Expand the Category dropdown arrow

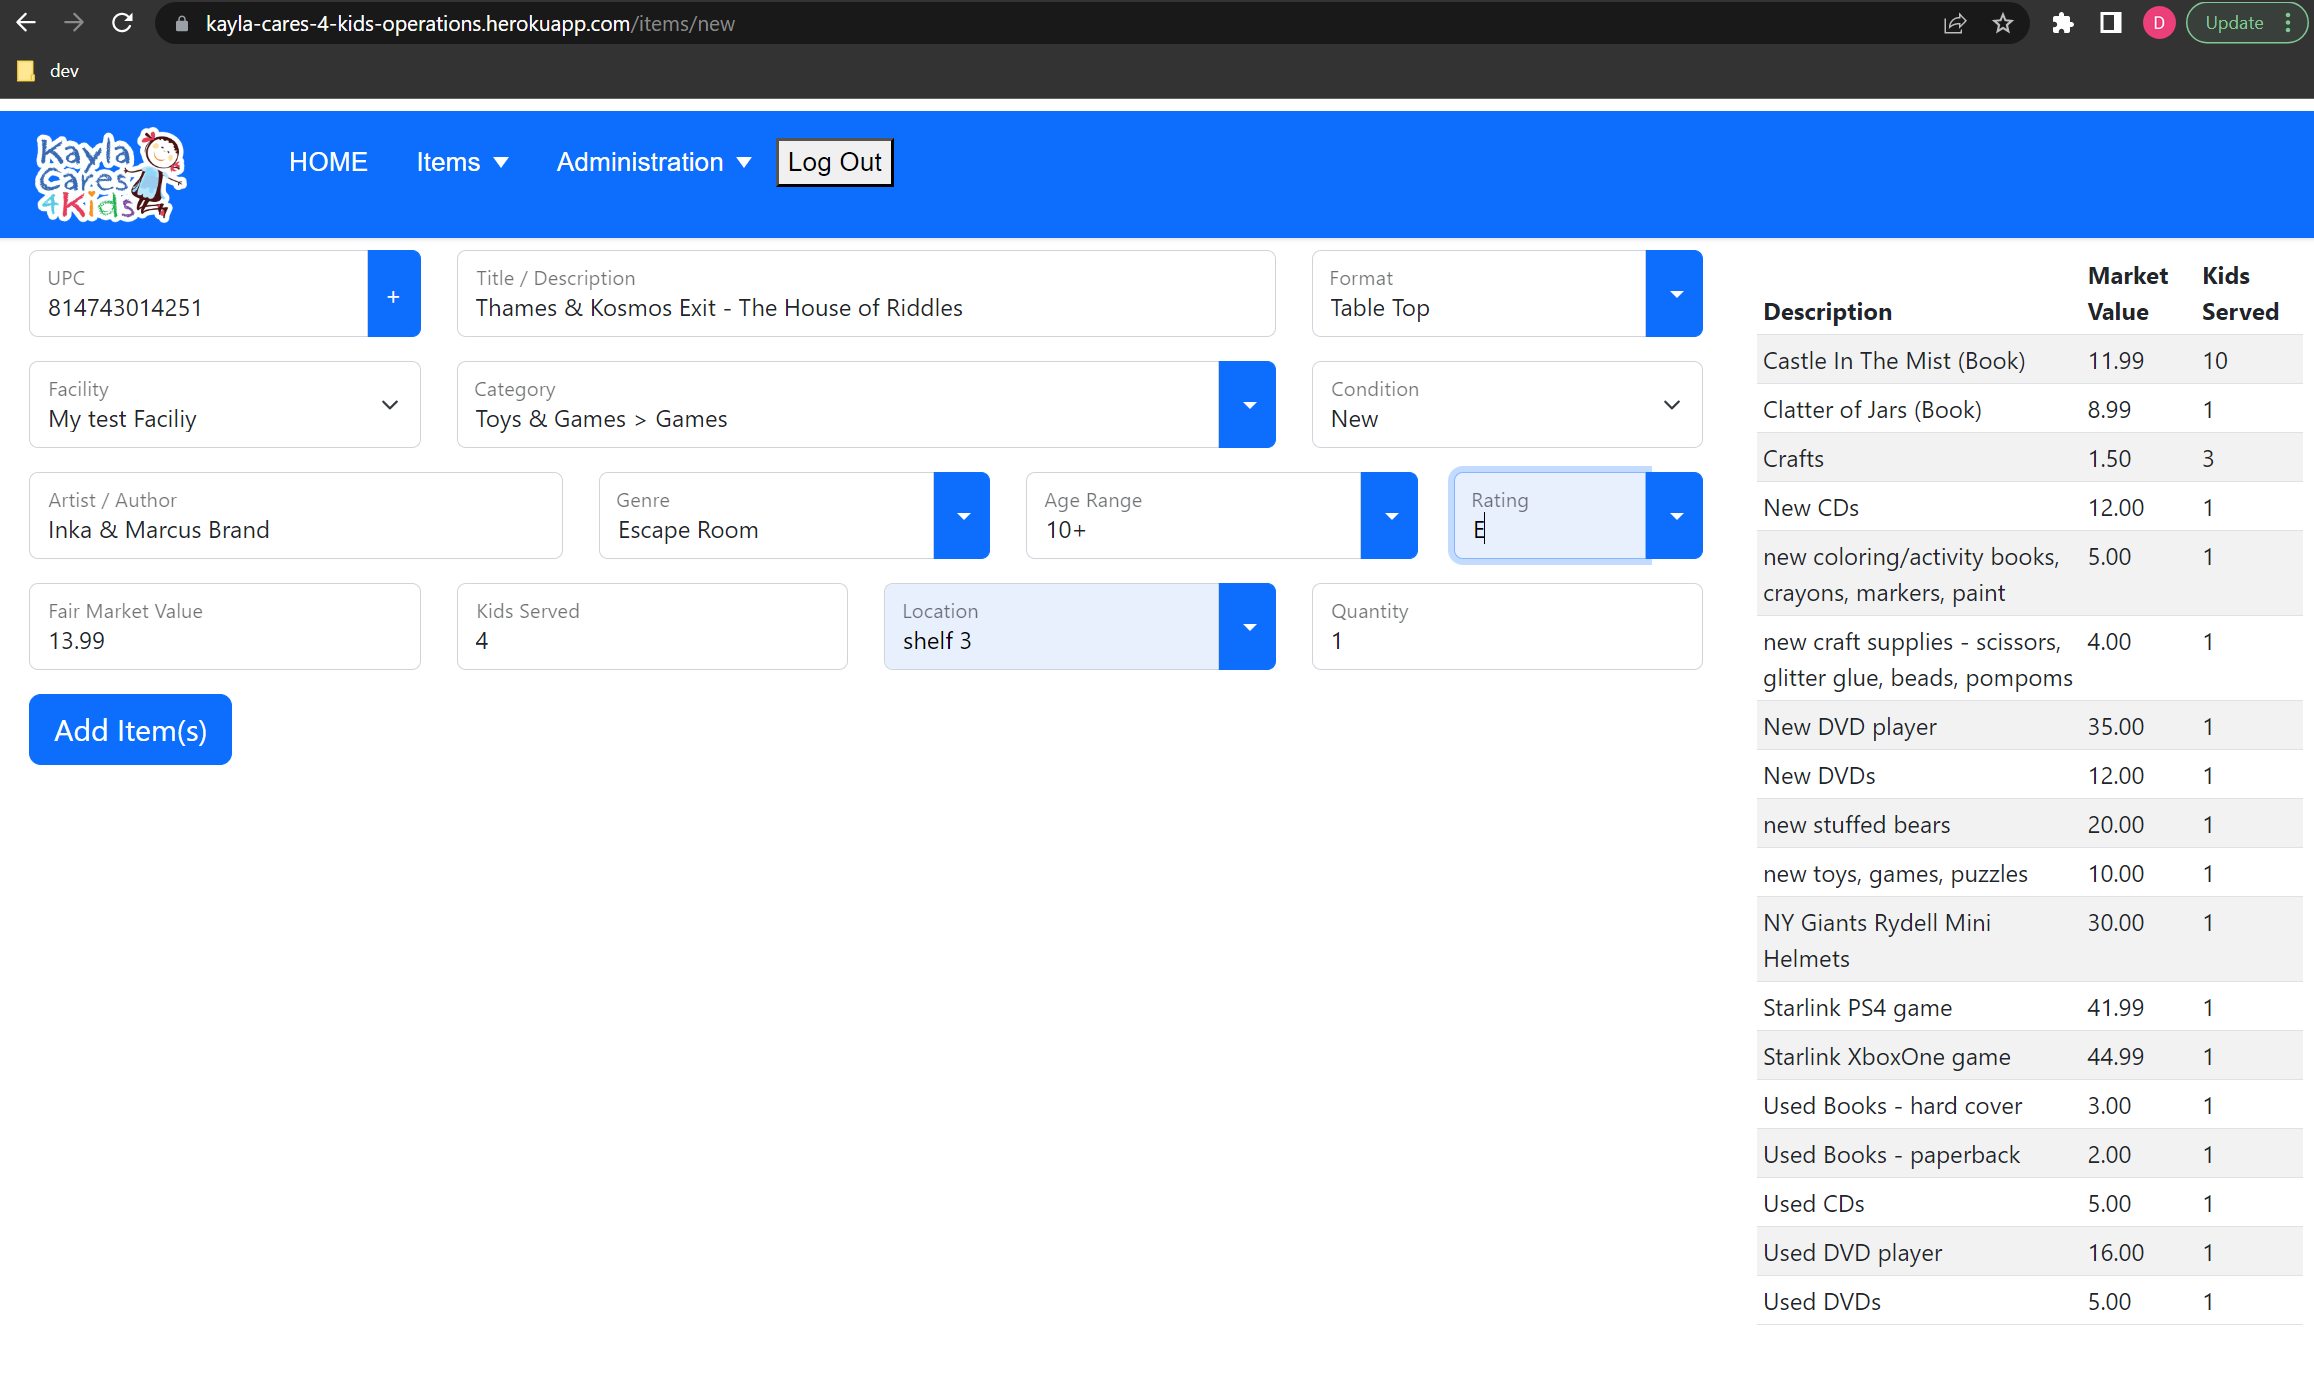click(x=1248, y=405)
